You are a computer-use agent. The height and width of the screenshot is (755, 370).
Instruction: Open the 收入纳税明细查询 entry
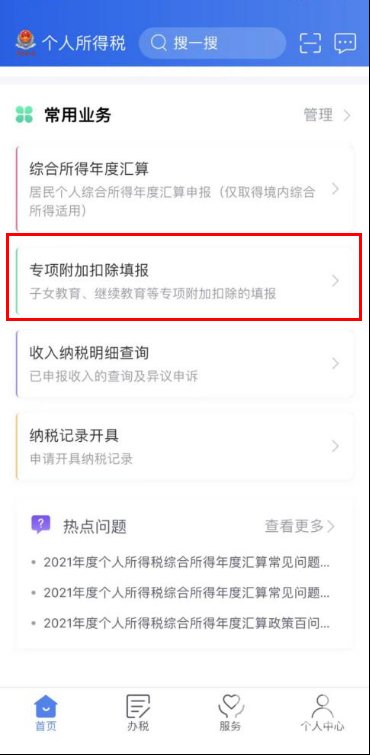pyautogui.click(x=185, y=364)
